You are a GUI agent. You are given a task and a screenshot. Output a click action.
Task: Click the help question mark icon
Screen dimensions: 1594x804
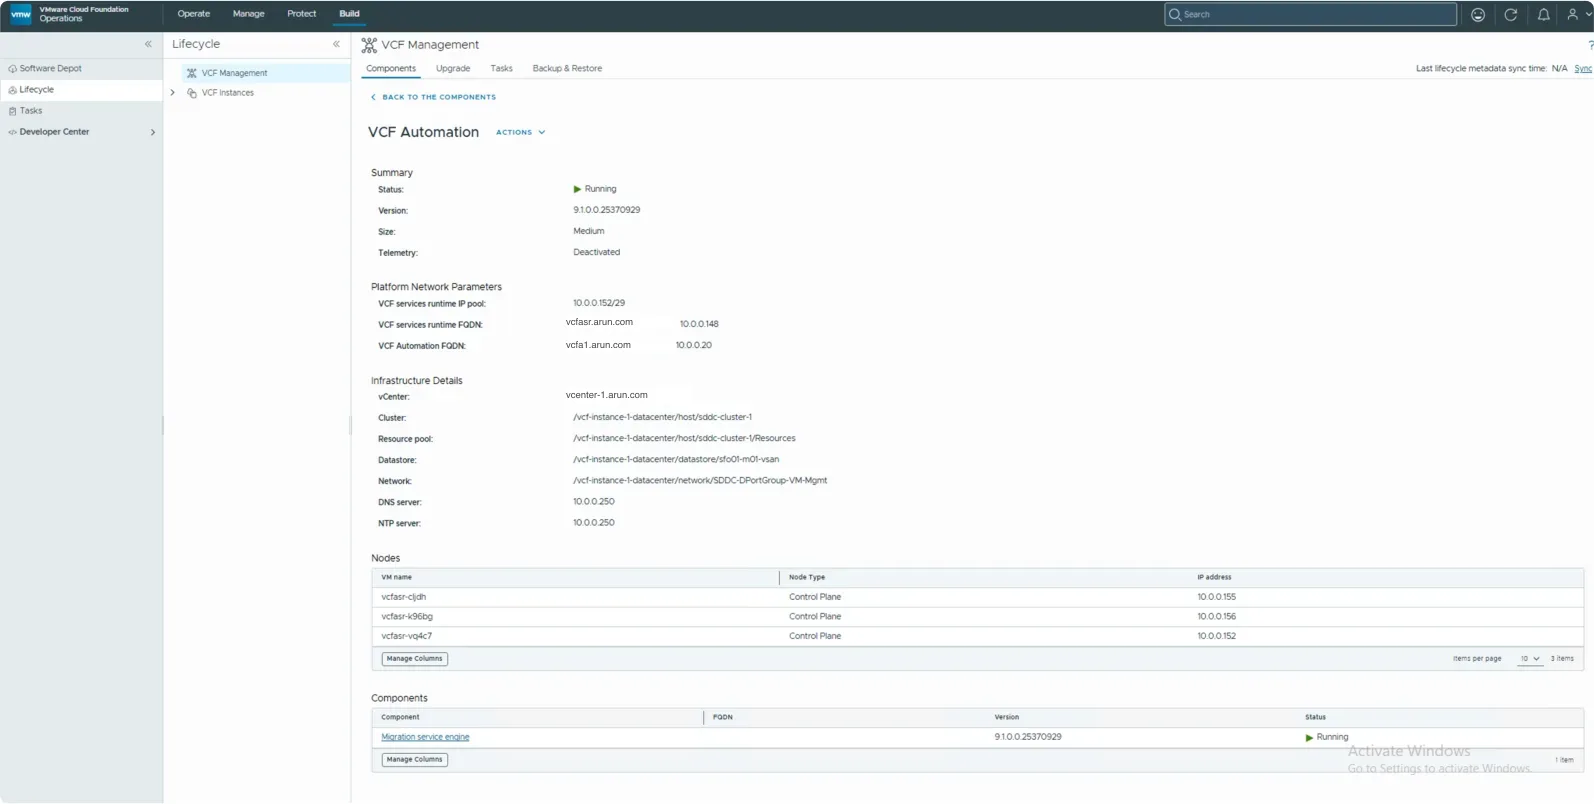point(1590,45)
